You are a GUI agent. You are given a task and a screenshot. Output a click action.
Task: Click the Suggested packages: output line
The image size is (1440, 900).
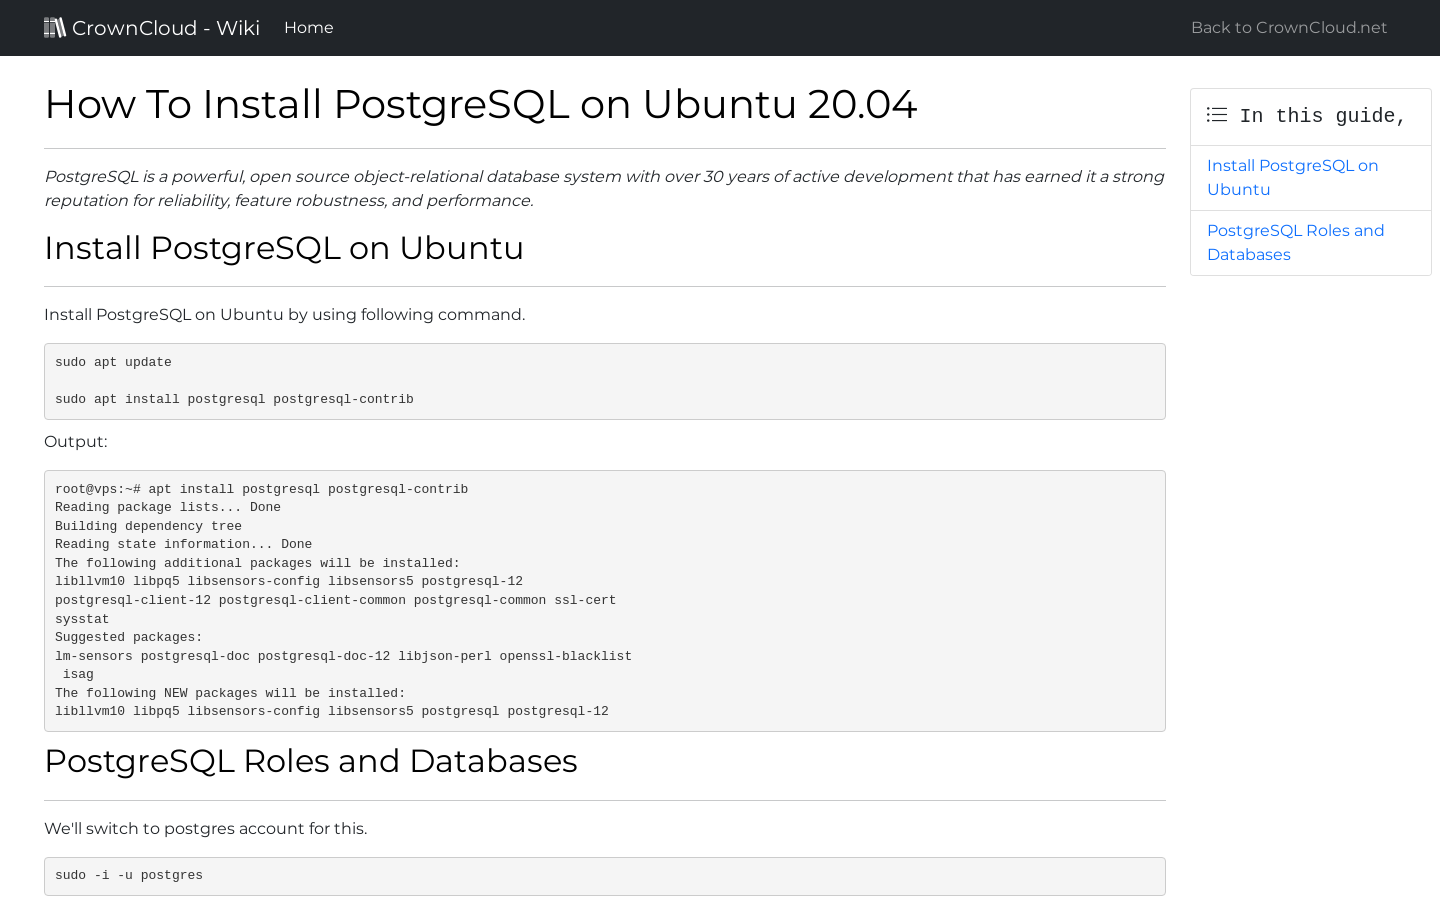(x=129, y=637)
